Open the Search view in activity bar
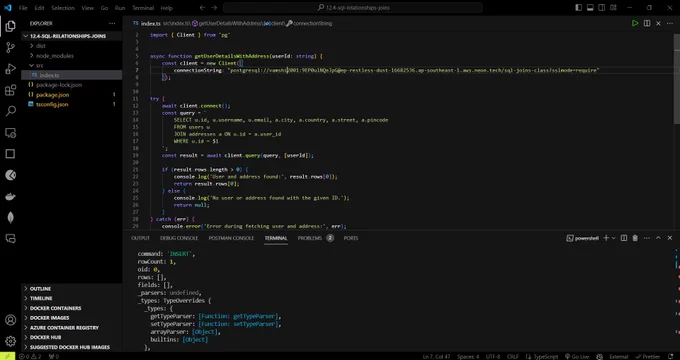Image resolution: width=680 pixels, height=360 pixels. click(x=10, y=111)
